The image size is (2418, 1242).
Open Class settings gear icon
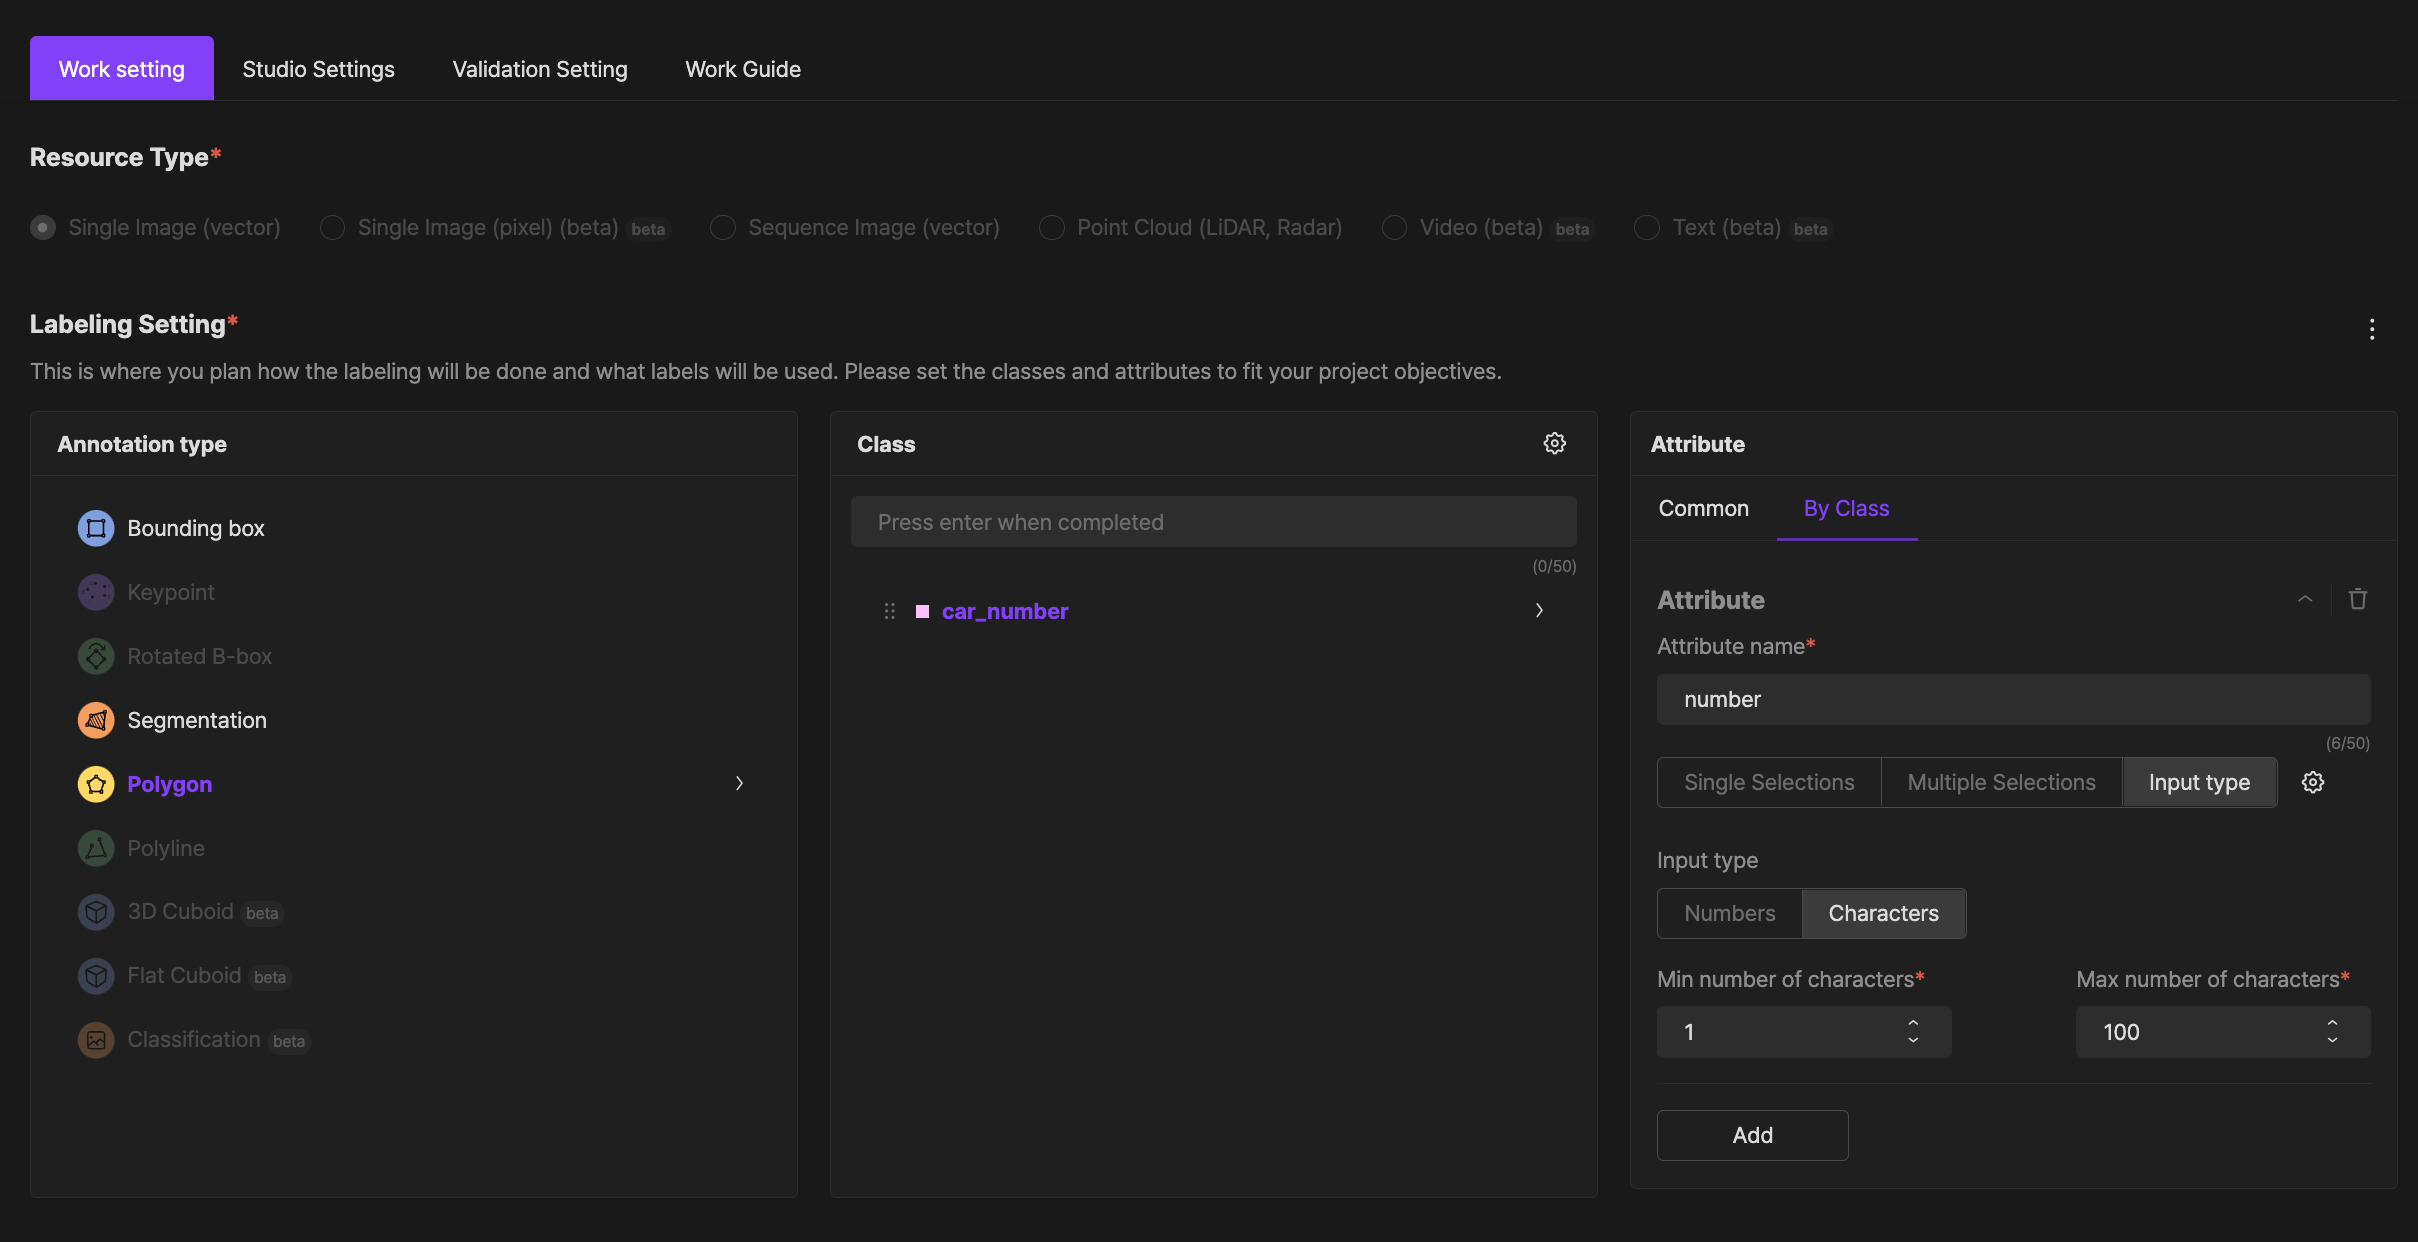pos(1554,443)
